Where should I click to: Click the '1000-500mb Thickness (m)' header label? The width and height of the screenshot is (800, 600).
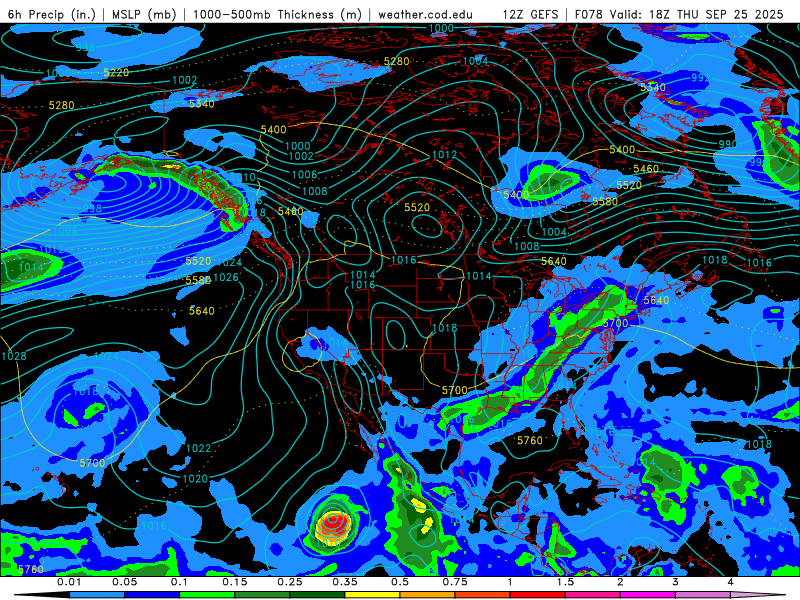click(x=278, y=14)
